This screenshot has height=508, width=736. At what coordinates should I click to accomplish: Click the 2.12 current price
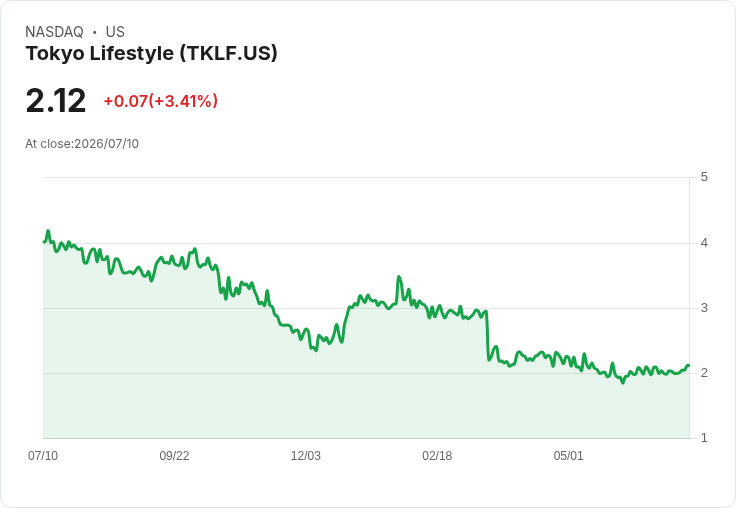(x=56, y=100)
